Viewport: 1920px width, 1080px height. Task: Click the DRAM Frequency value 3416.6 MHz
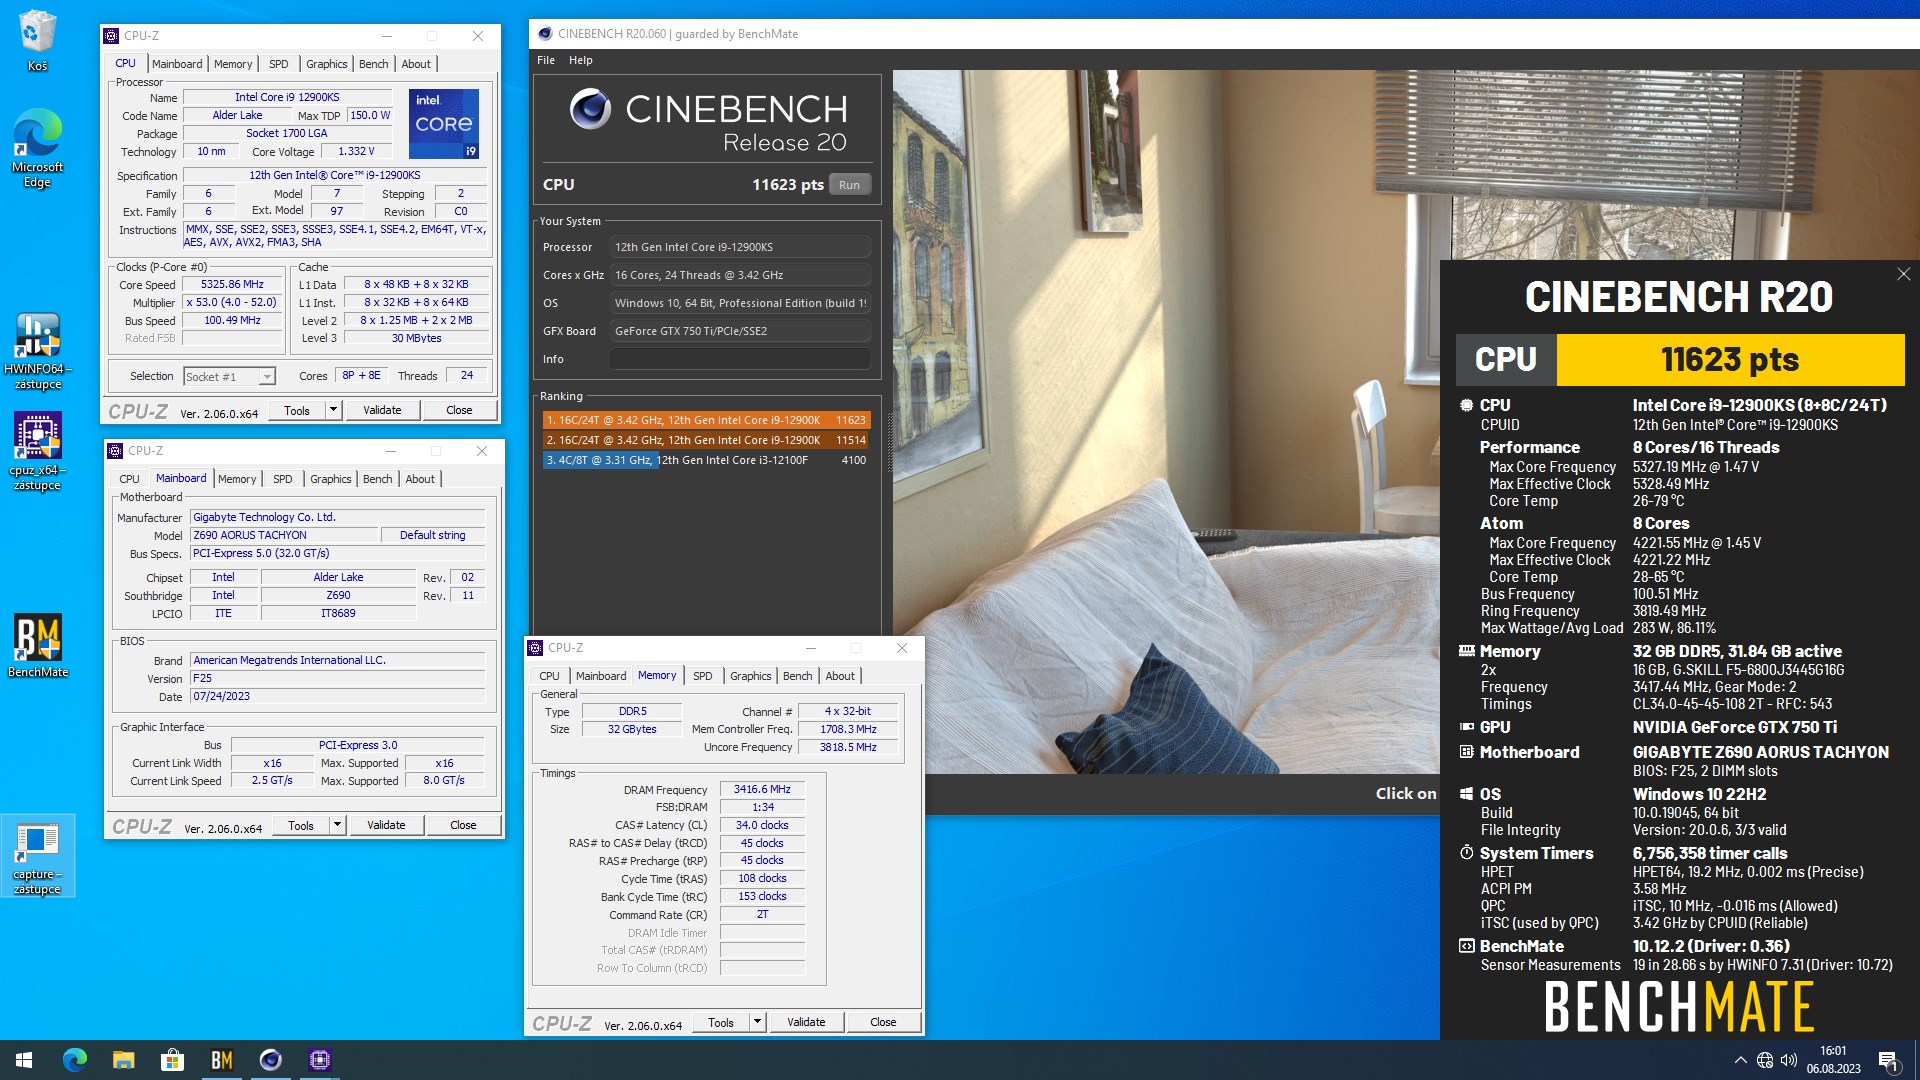tap(762, 789)
